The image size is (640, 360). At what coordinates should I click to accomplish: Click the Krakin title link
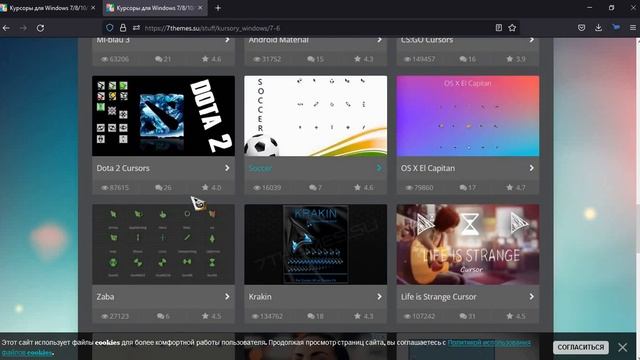pyautogui.click(x=260, y=297)
